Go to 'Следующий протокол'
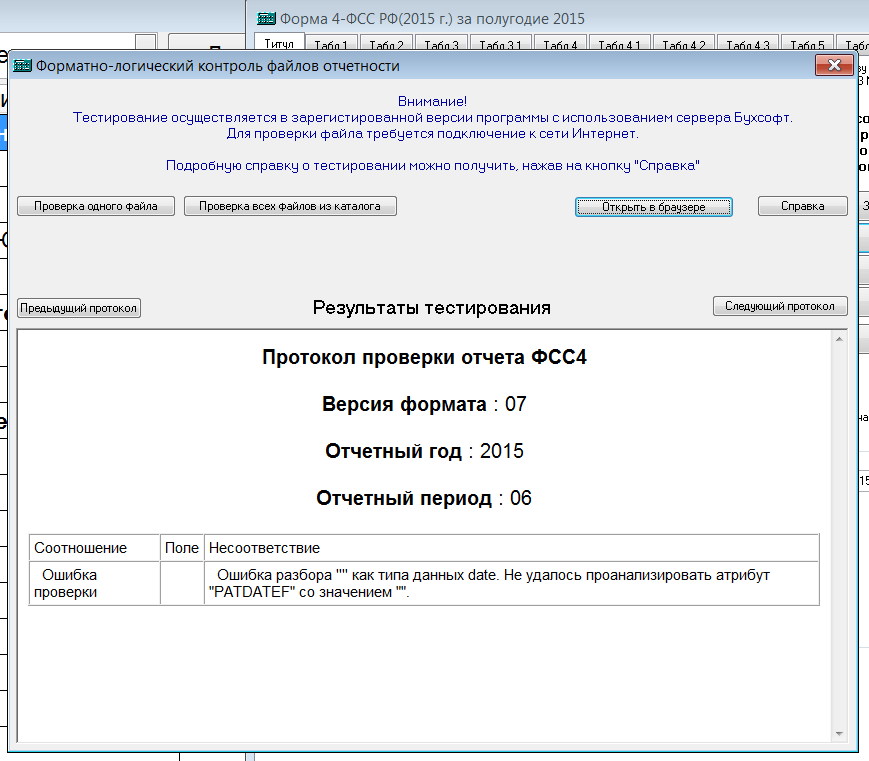Image resolution: width=869 pixels, height=761 pixels. (780, 307)
